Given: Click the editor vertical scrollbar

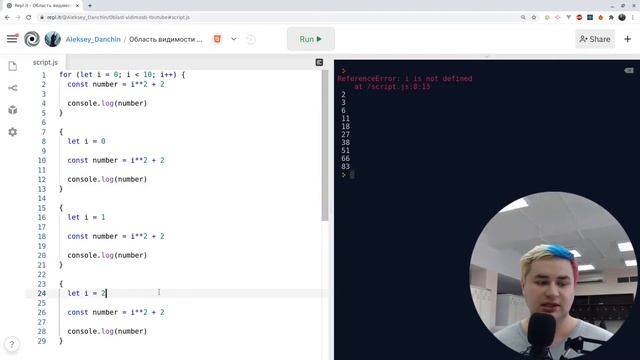Looking at the screenshot, I should pyautogui.click(x=325, y=145).
